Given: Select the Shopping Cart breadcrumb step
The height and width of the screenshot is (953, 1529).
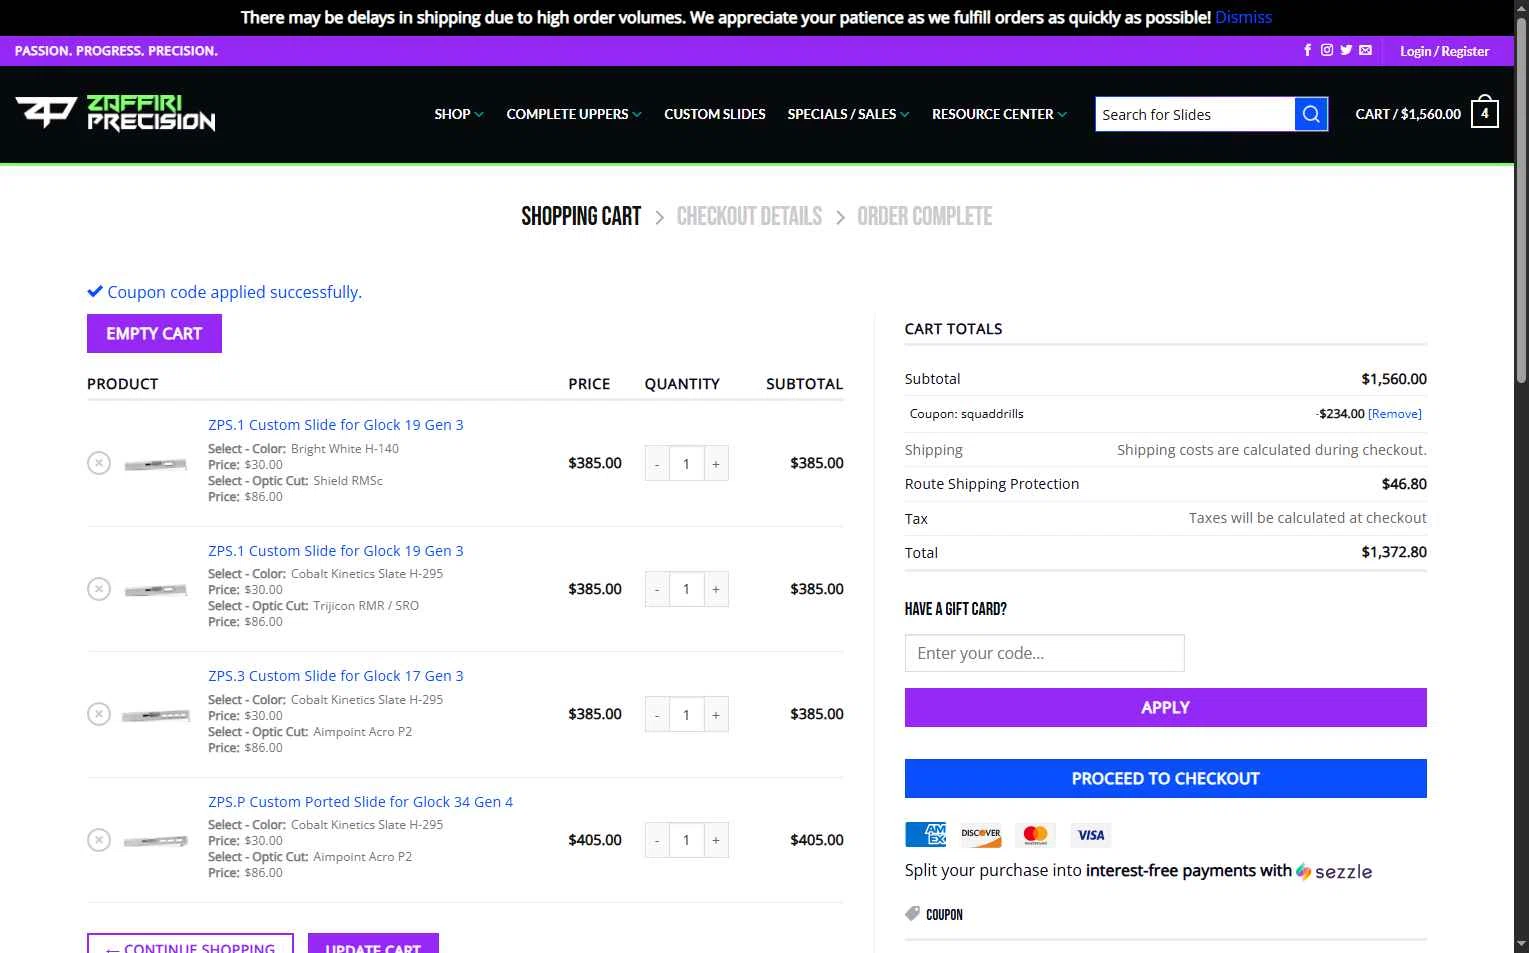Looking at the screenshot, I should pos(581,216).
